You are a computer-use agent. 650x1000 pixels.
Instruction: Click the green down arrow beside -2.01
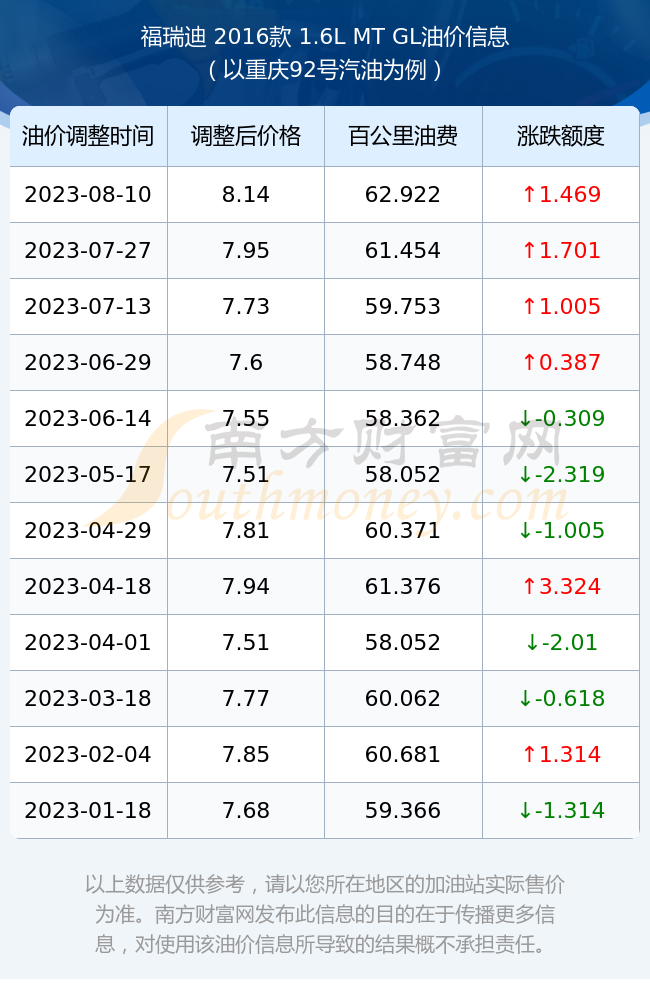(x=532, y=643)
